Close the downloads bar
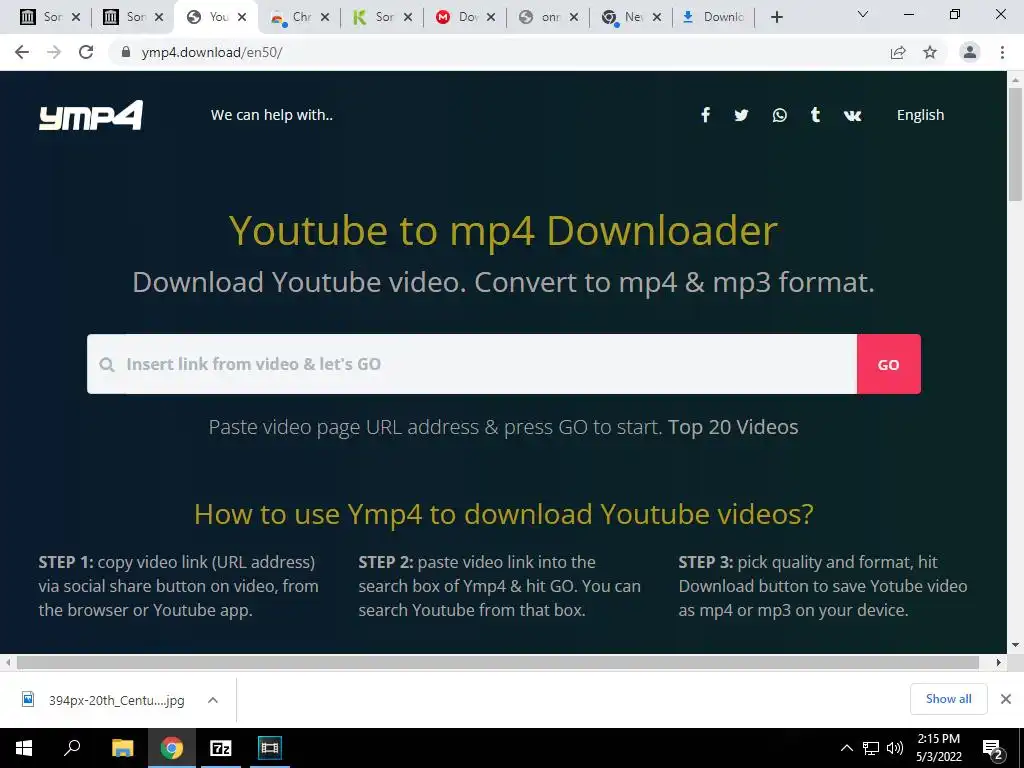The height and width of the screenshot is (768, 1024). tap(1006, 699)
